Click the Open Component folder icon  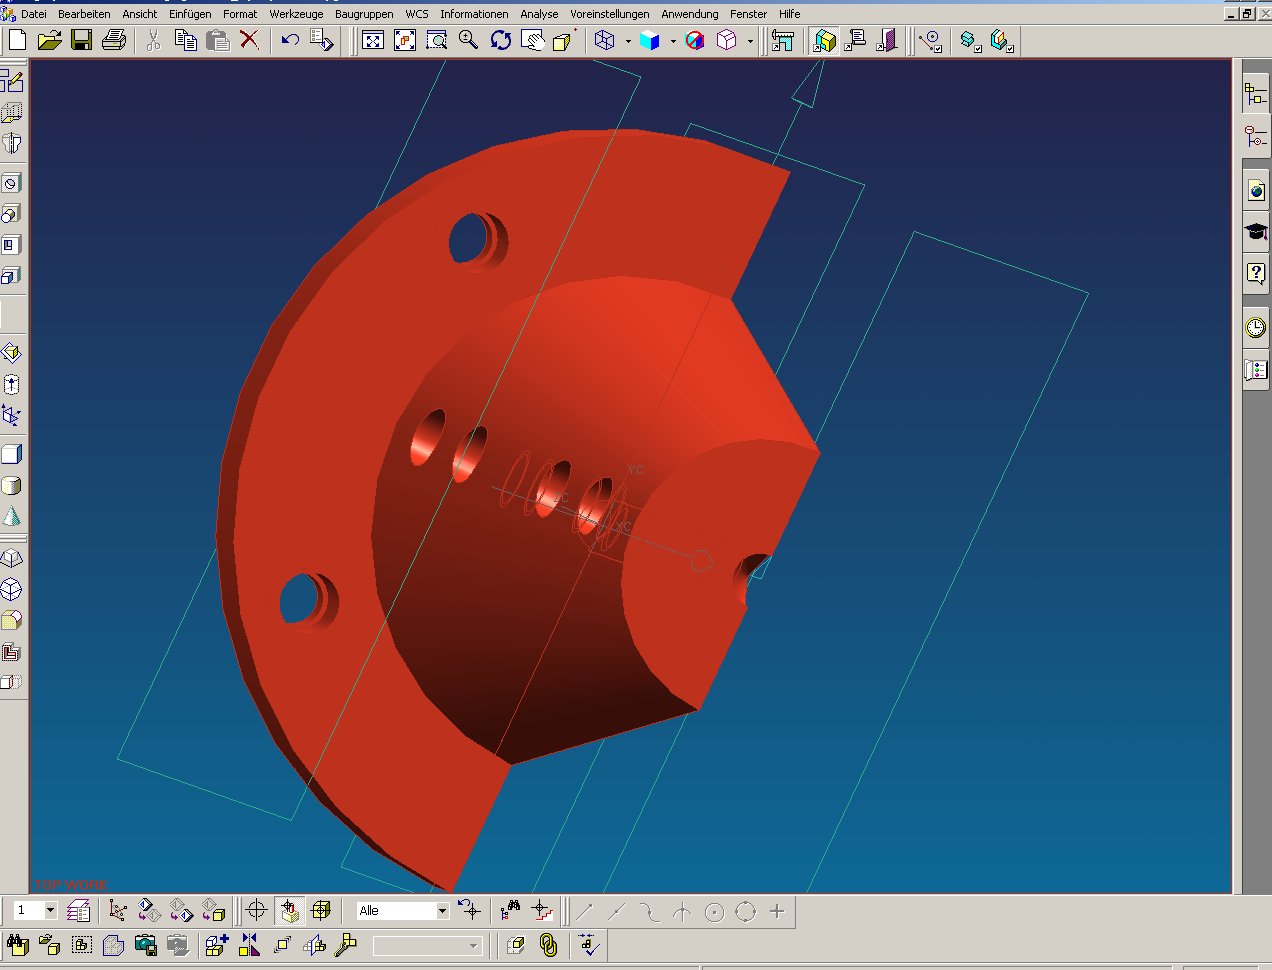click(x=50, y=945)
